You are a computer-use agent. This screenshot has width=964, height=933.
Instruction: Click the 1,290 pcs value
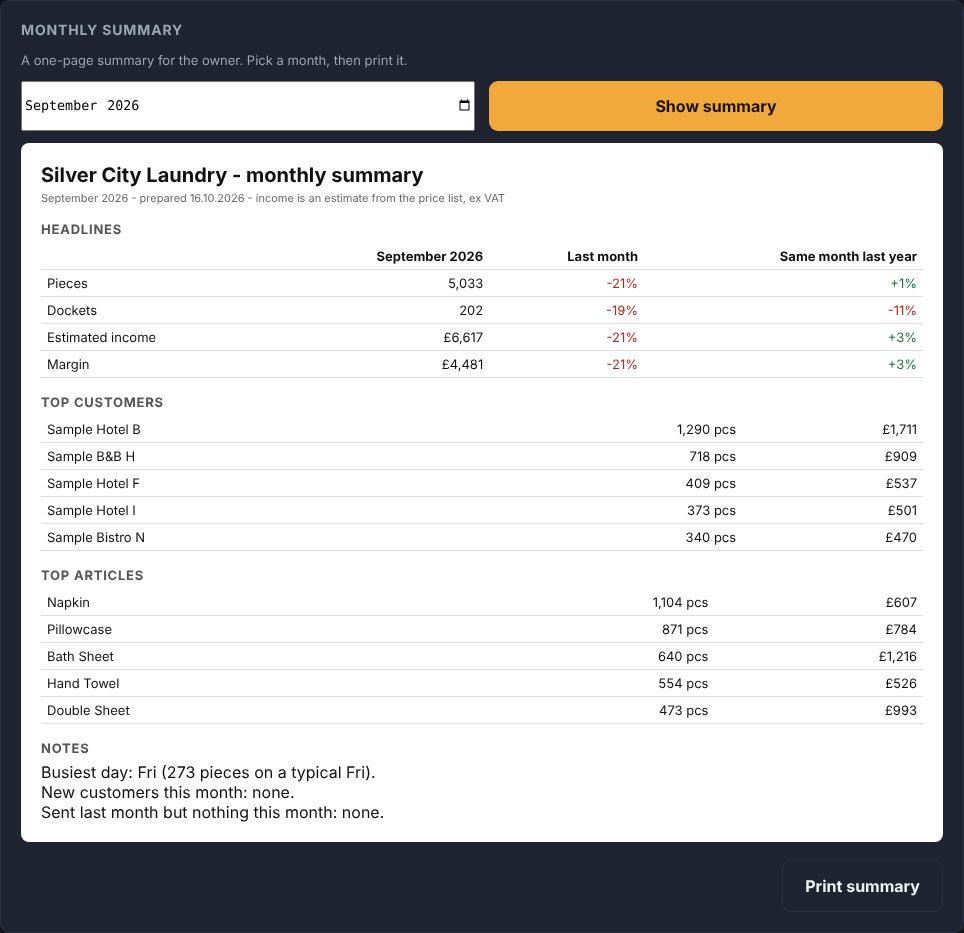[706, 430]
